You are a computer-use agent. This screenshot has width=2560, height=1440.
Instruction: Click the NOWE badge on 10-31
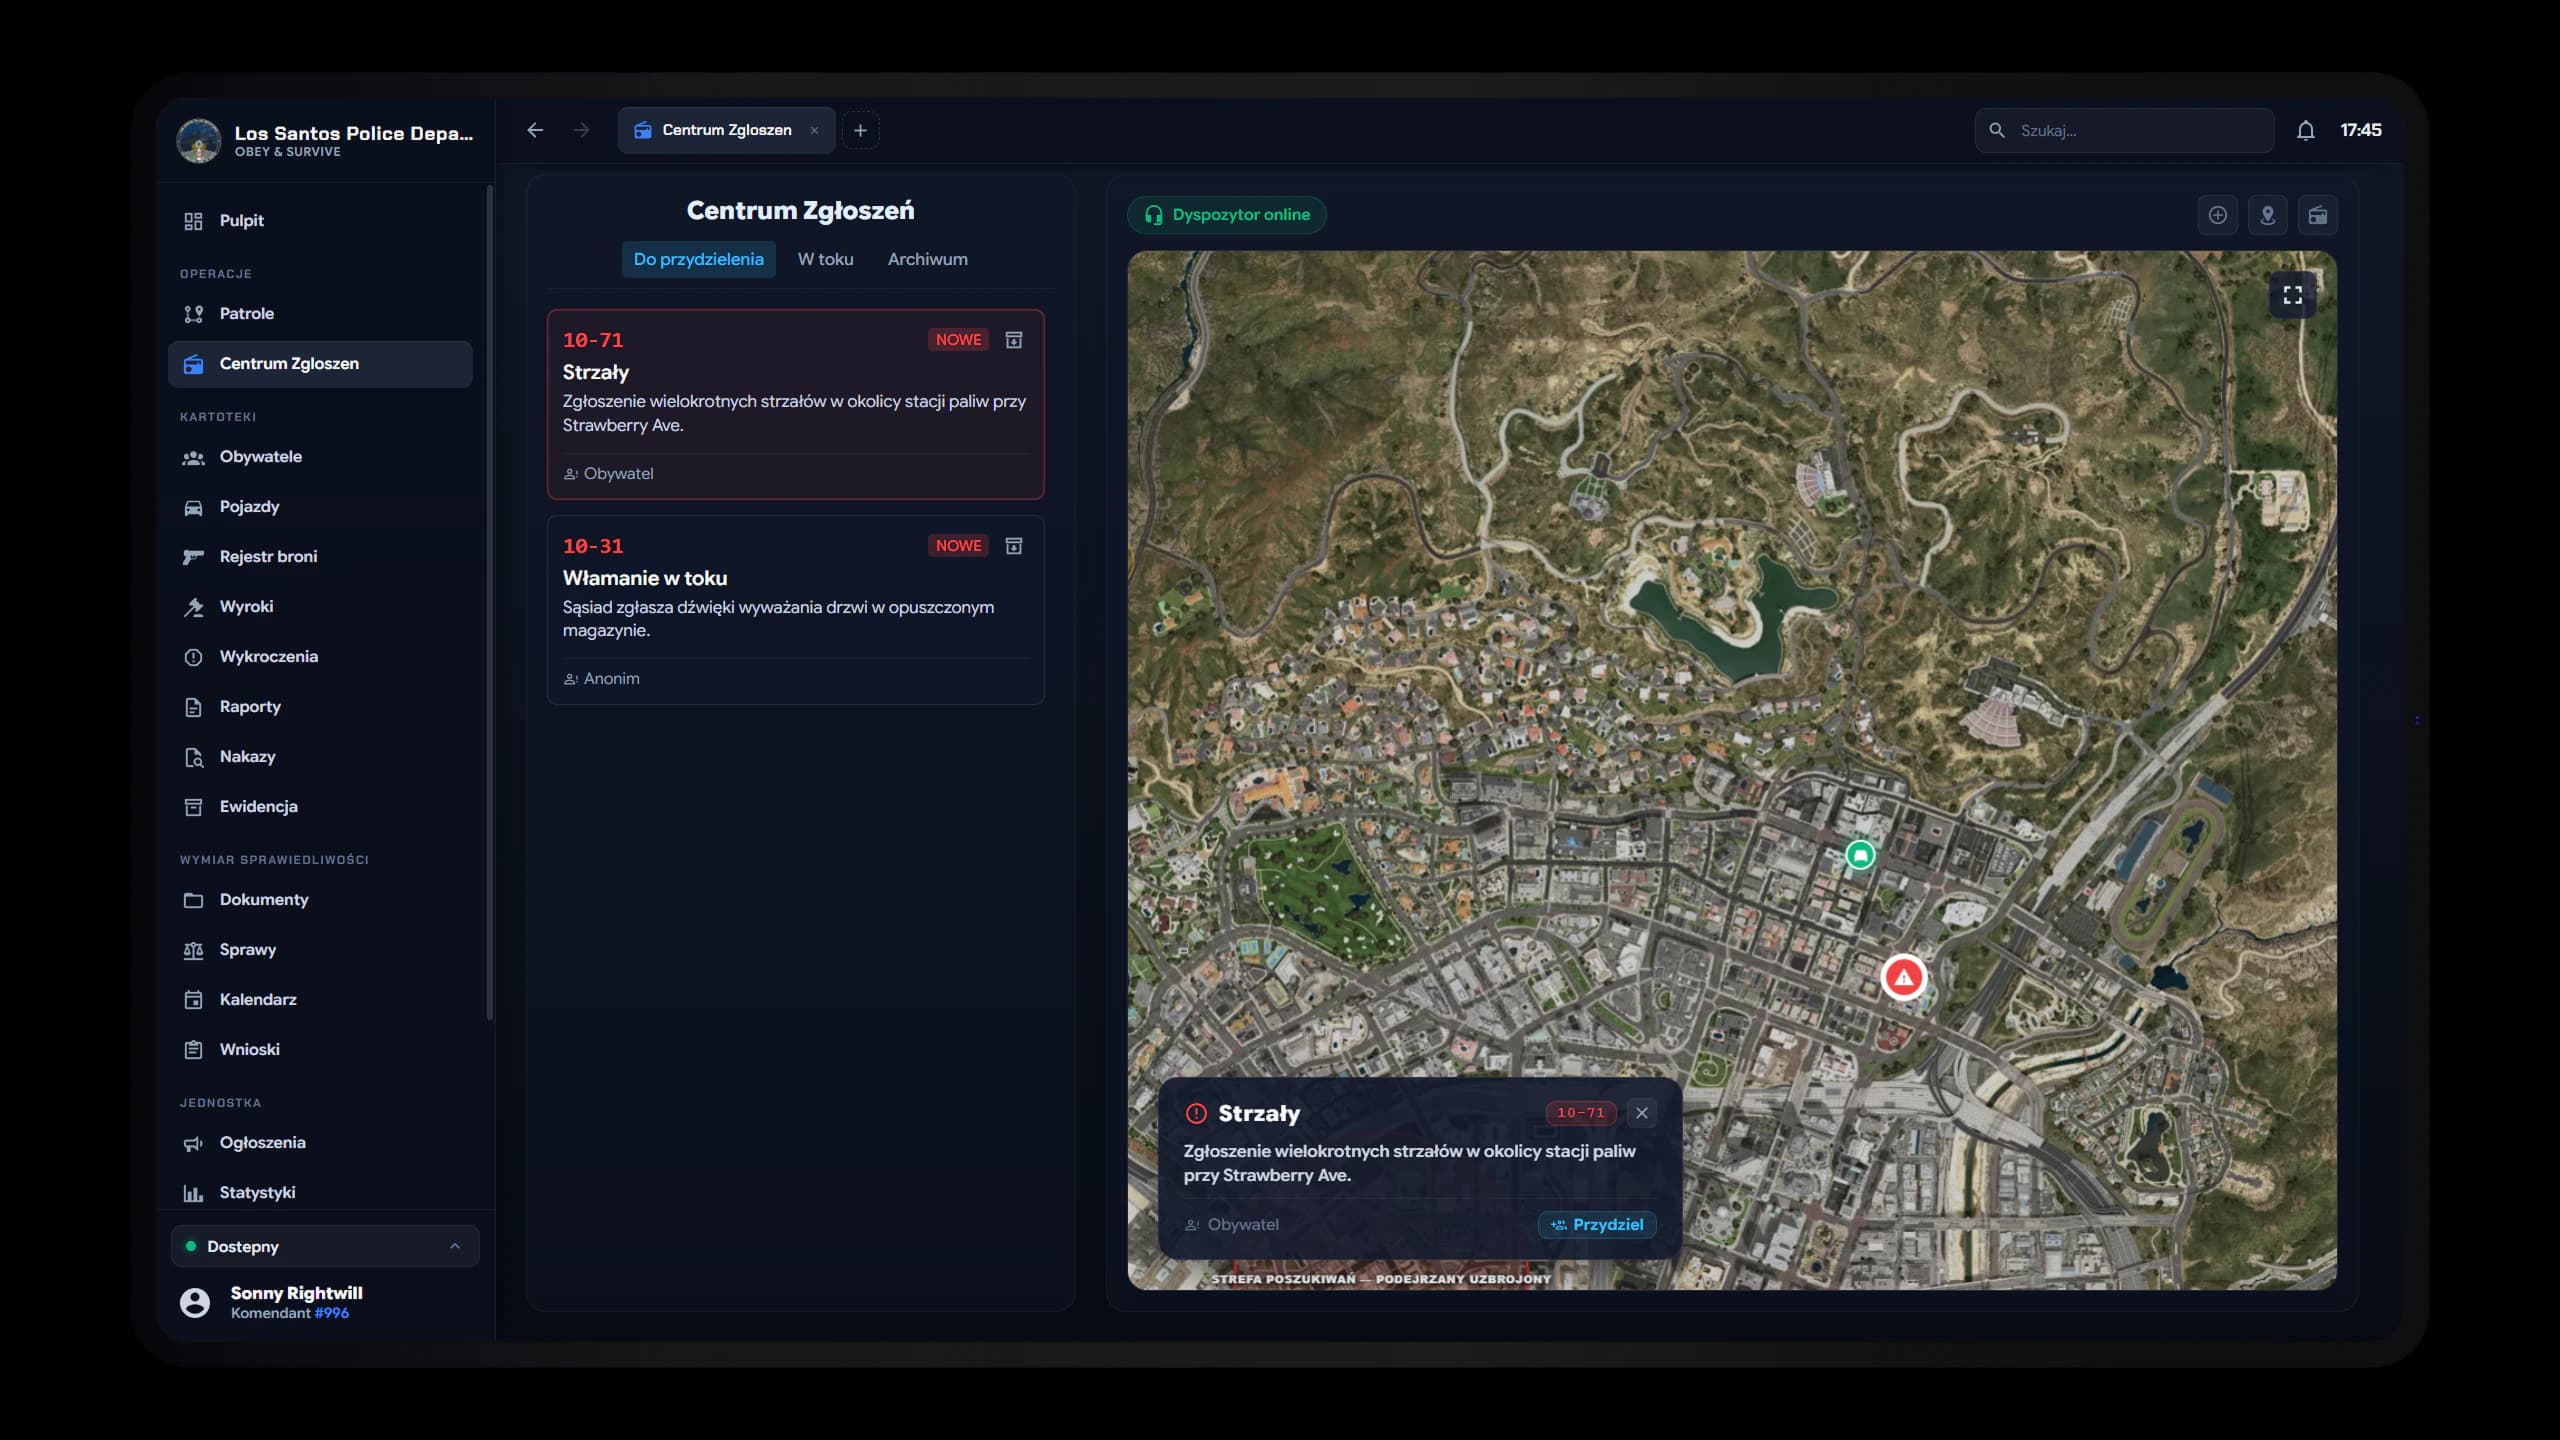pos(958,546)
